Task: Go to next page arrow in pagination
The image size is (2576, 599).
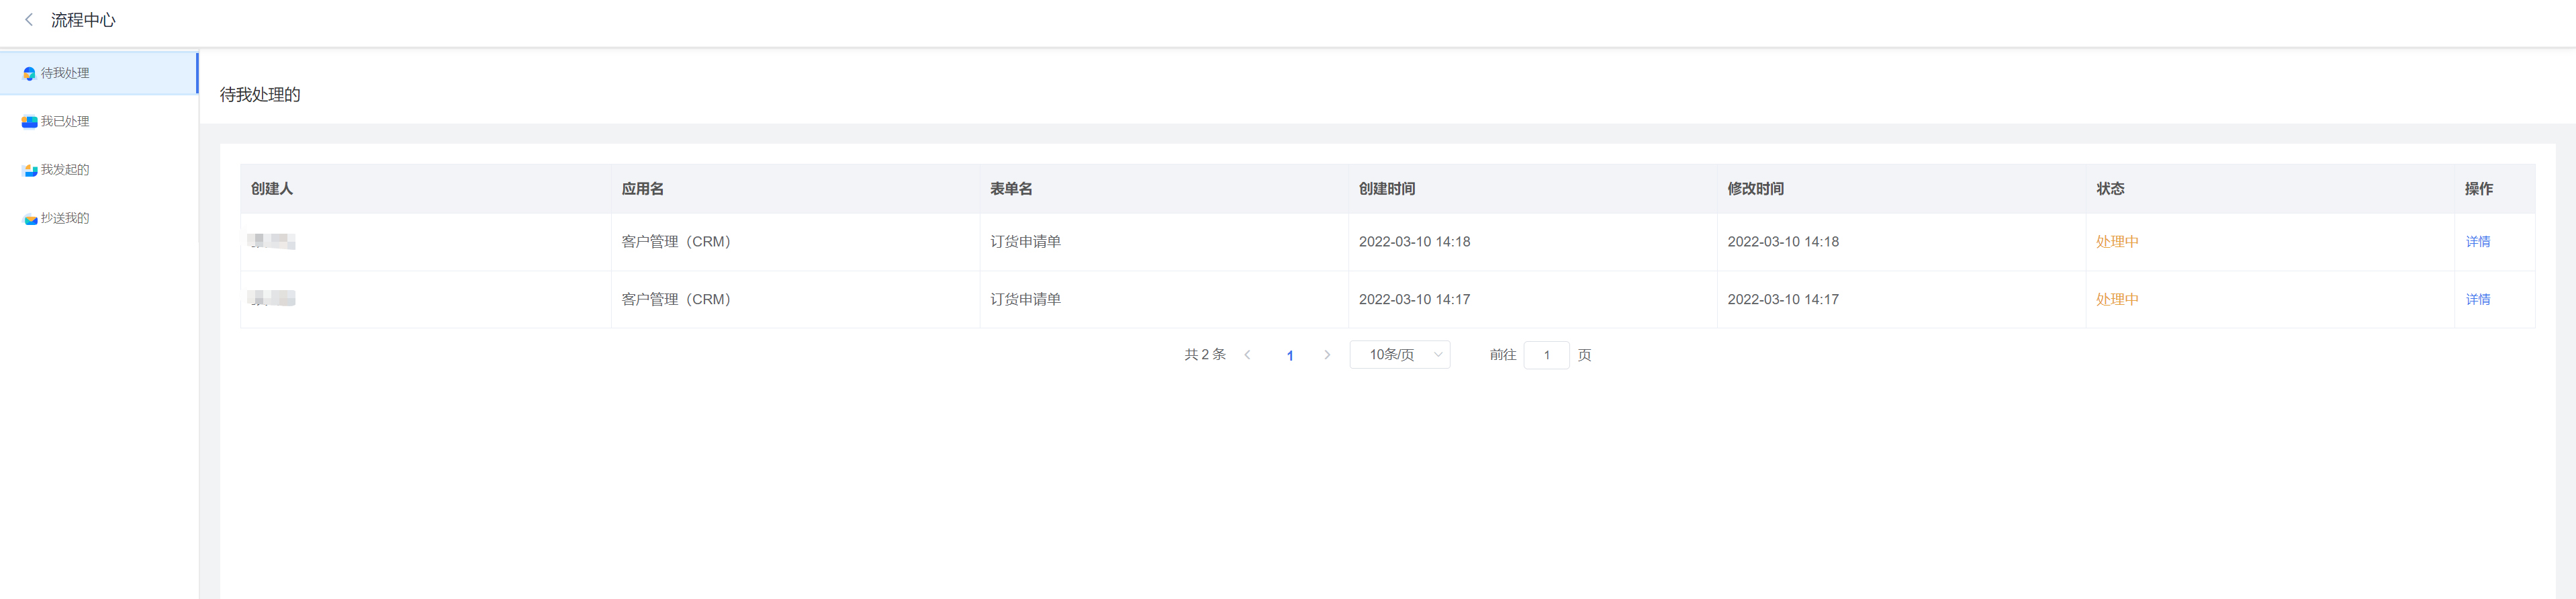Action: 1327,355
